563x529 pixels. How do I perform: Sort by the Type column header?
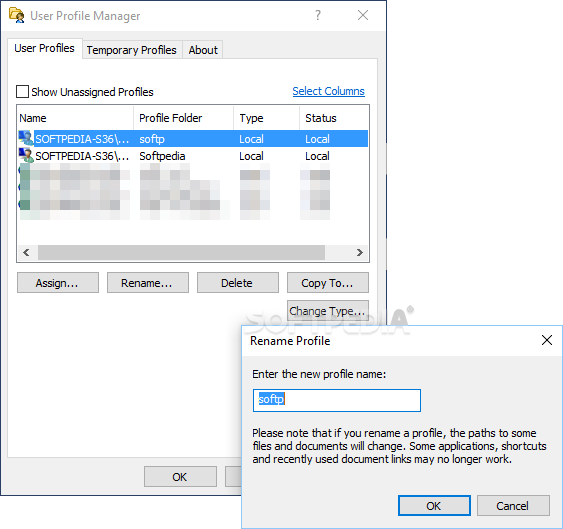pyautogui.click(x=266, y=118)
